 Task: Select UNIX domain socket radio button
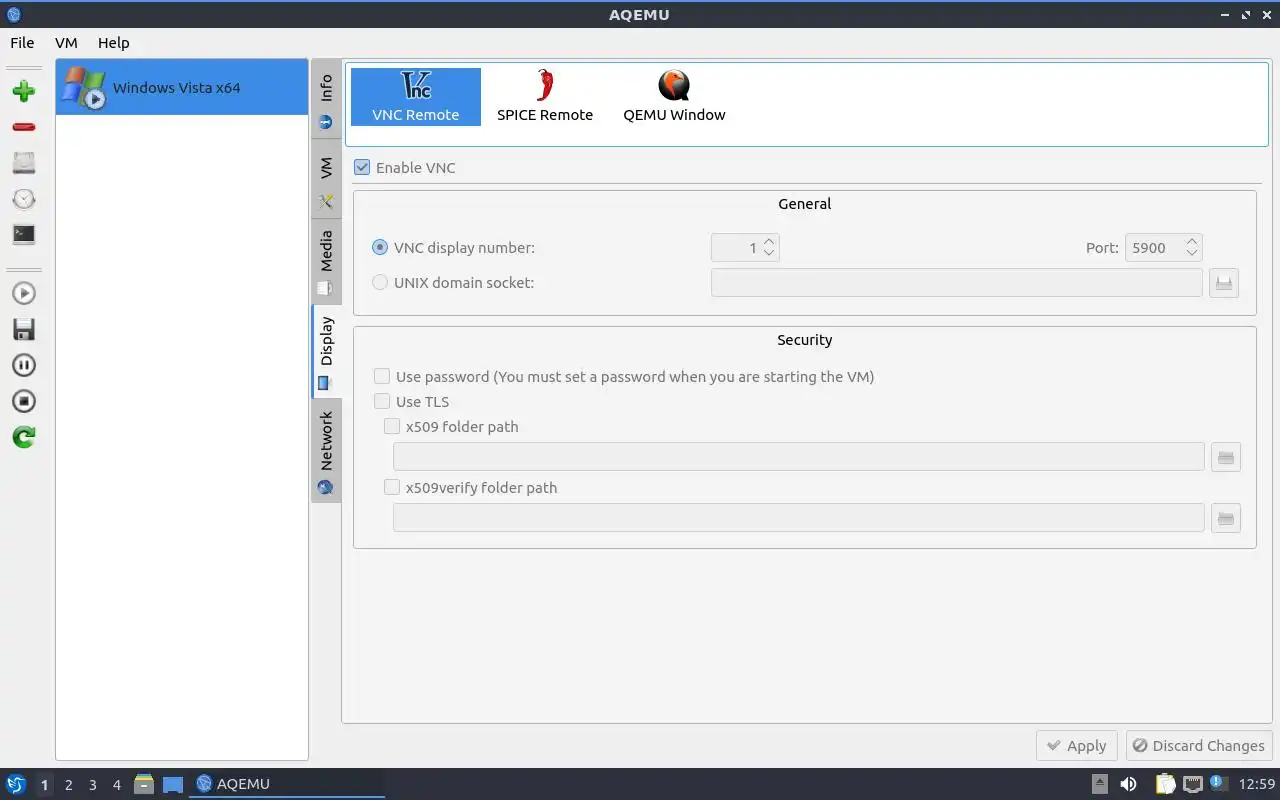coord(380,282)
